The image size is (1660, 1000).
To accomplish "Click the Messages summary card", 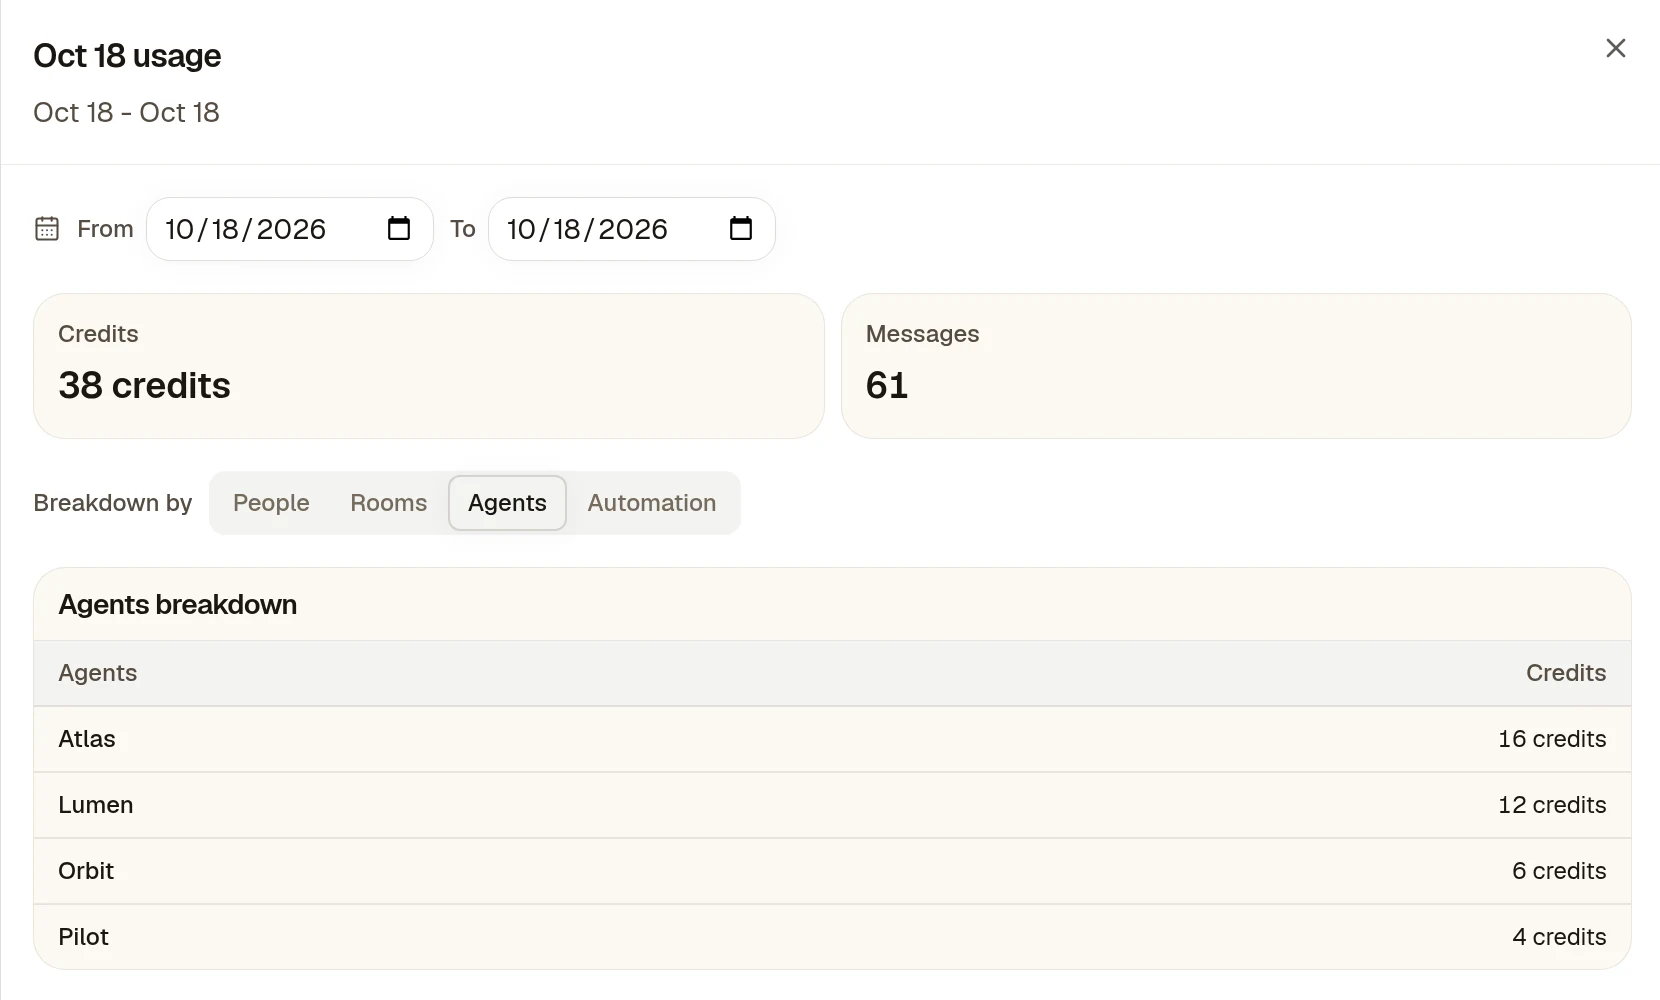I will pyautogui.click(x=1236, y=366).
